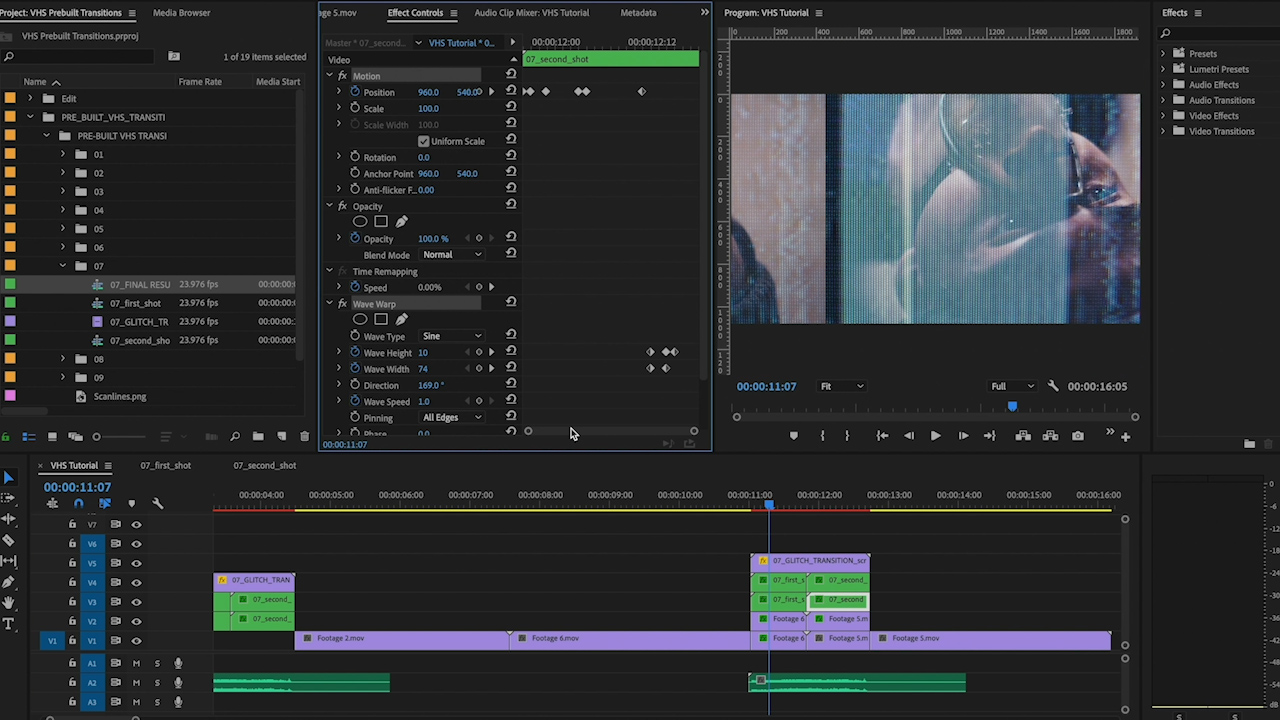Toggle the Wave Height animation stopwatch
This screenshot has height=720, width=1280.
coord(355,352)
